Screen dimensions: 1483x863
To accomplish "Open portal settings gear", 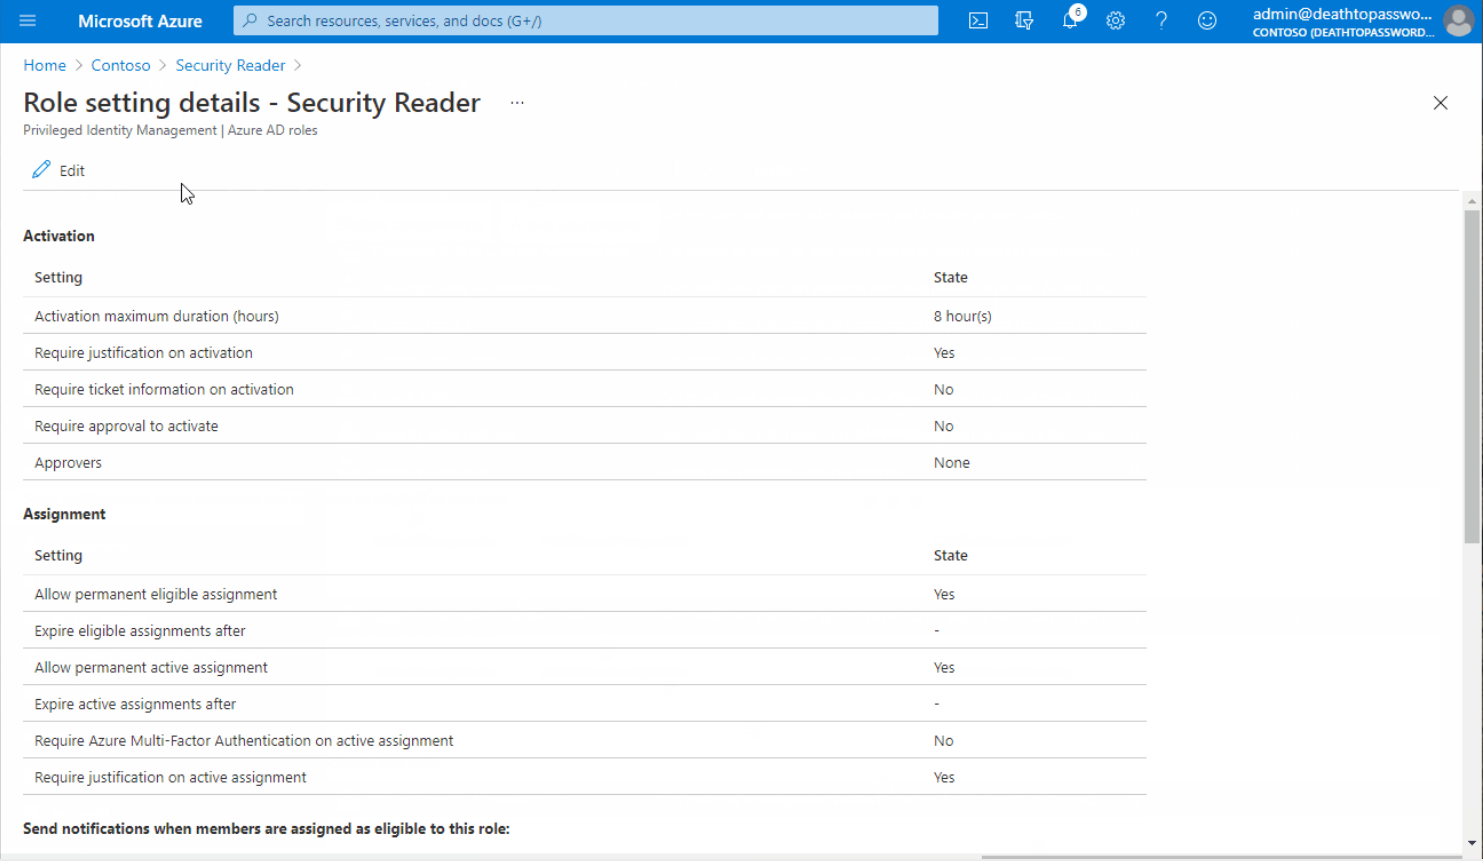I will [x=1115, y=21].
